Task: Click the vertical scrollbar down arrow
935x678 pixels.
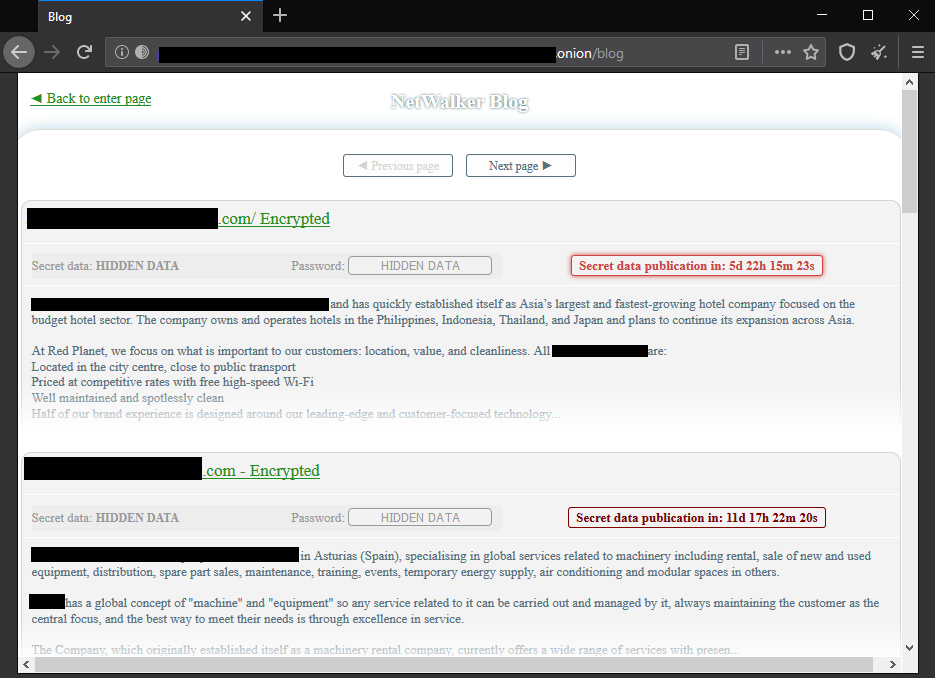Action: pyautogui.click(x=909, y=648)
